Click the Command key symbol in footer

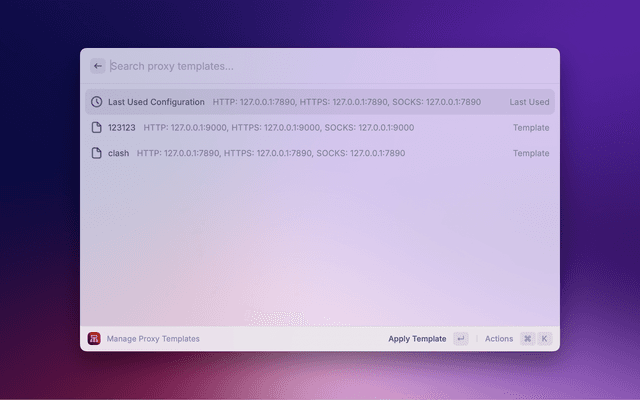[528, 339]
